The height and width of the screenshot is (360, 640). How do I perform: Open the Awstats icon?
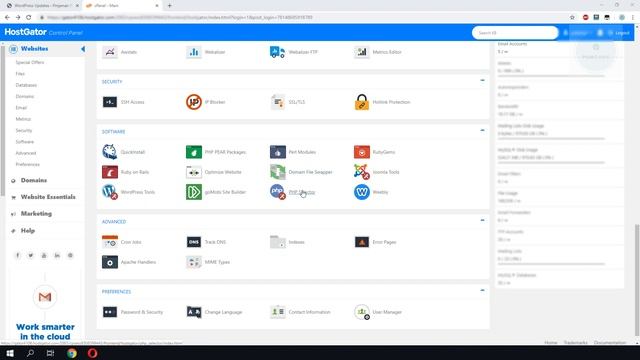(x=110, y=52)
